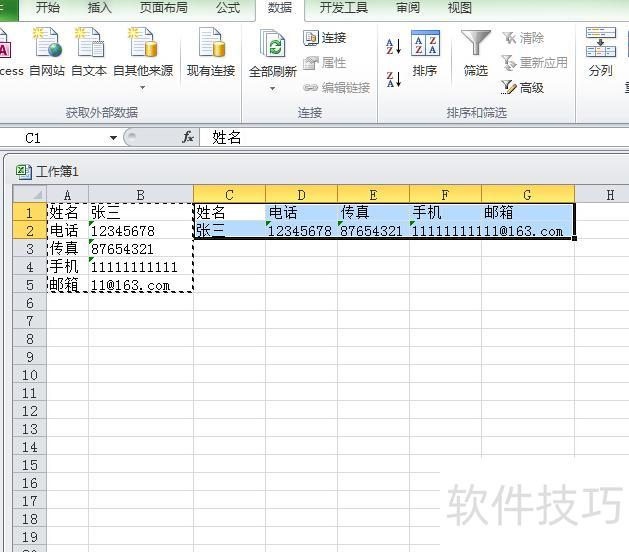Select column G header
The width and height of the screenshot is (629, 552).
pos(528,195)
